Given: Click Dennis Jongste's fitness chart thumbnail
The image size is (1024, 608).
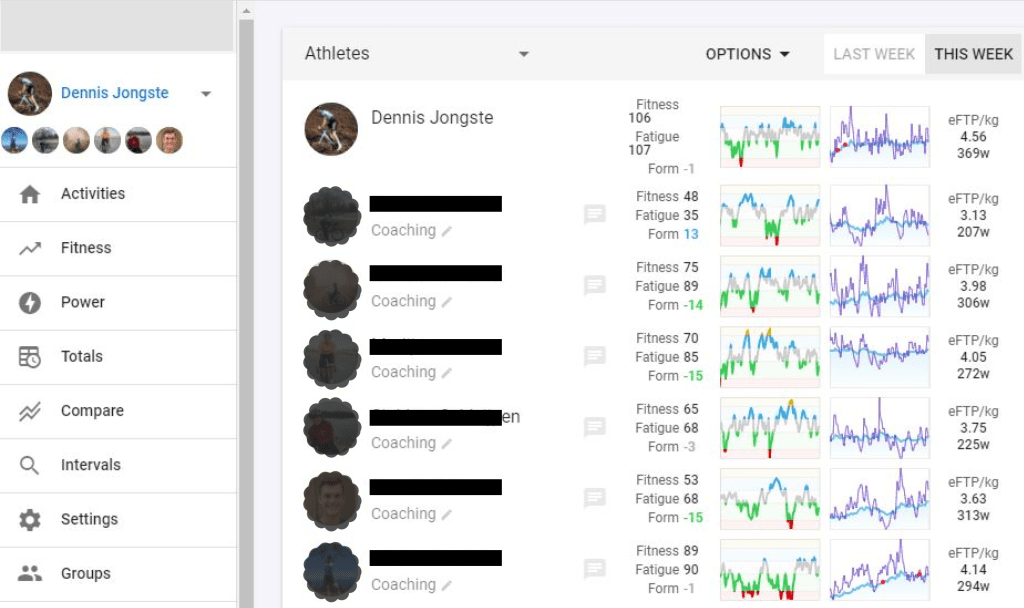Looking at the screenshot, I should [x=769, y=136].
